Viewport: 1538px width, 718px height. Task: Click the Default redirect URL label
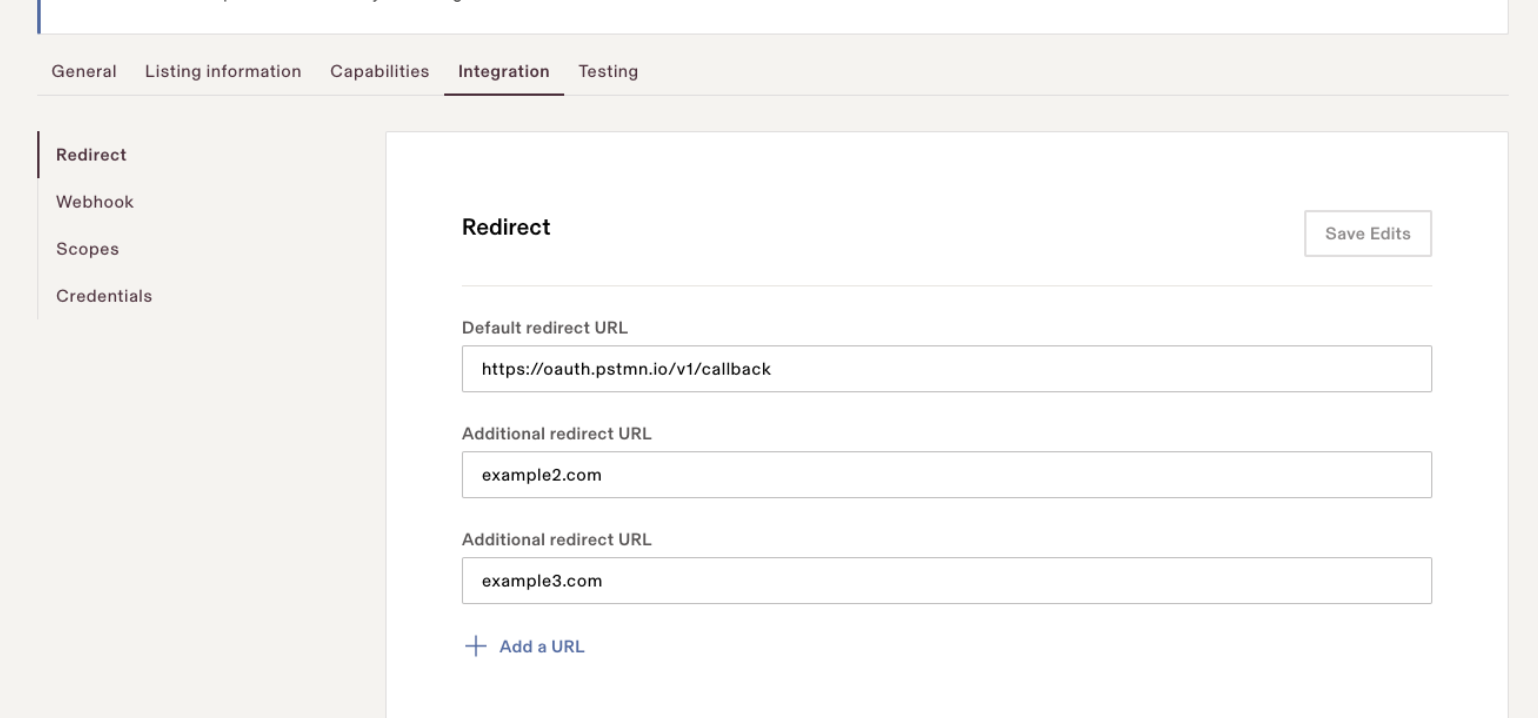tap(545, 327)
